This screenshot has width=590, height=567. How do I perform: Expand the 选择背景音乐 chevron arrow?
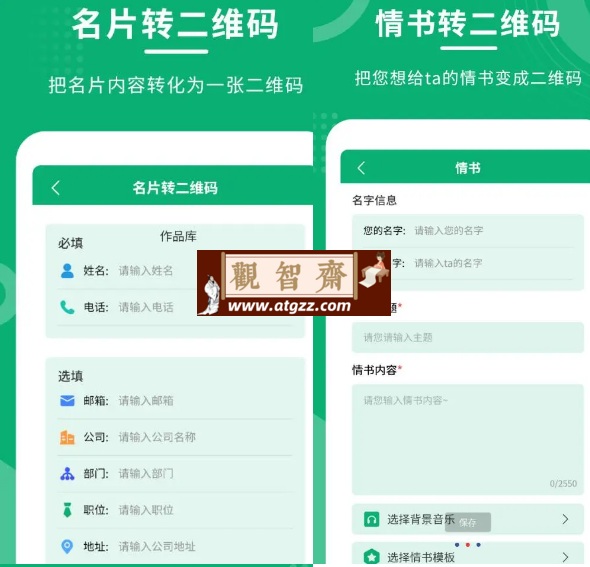coord(565,519)
